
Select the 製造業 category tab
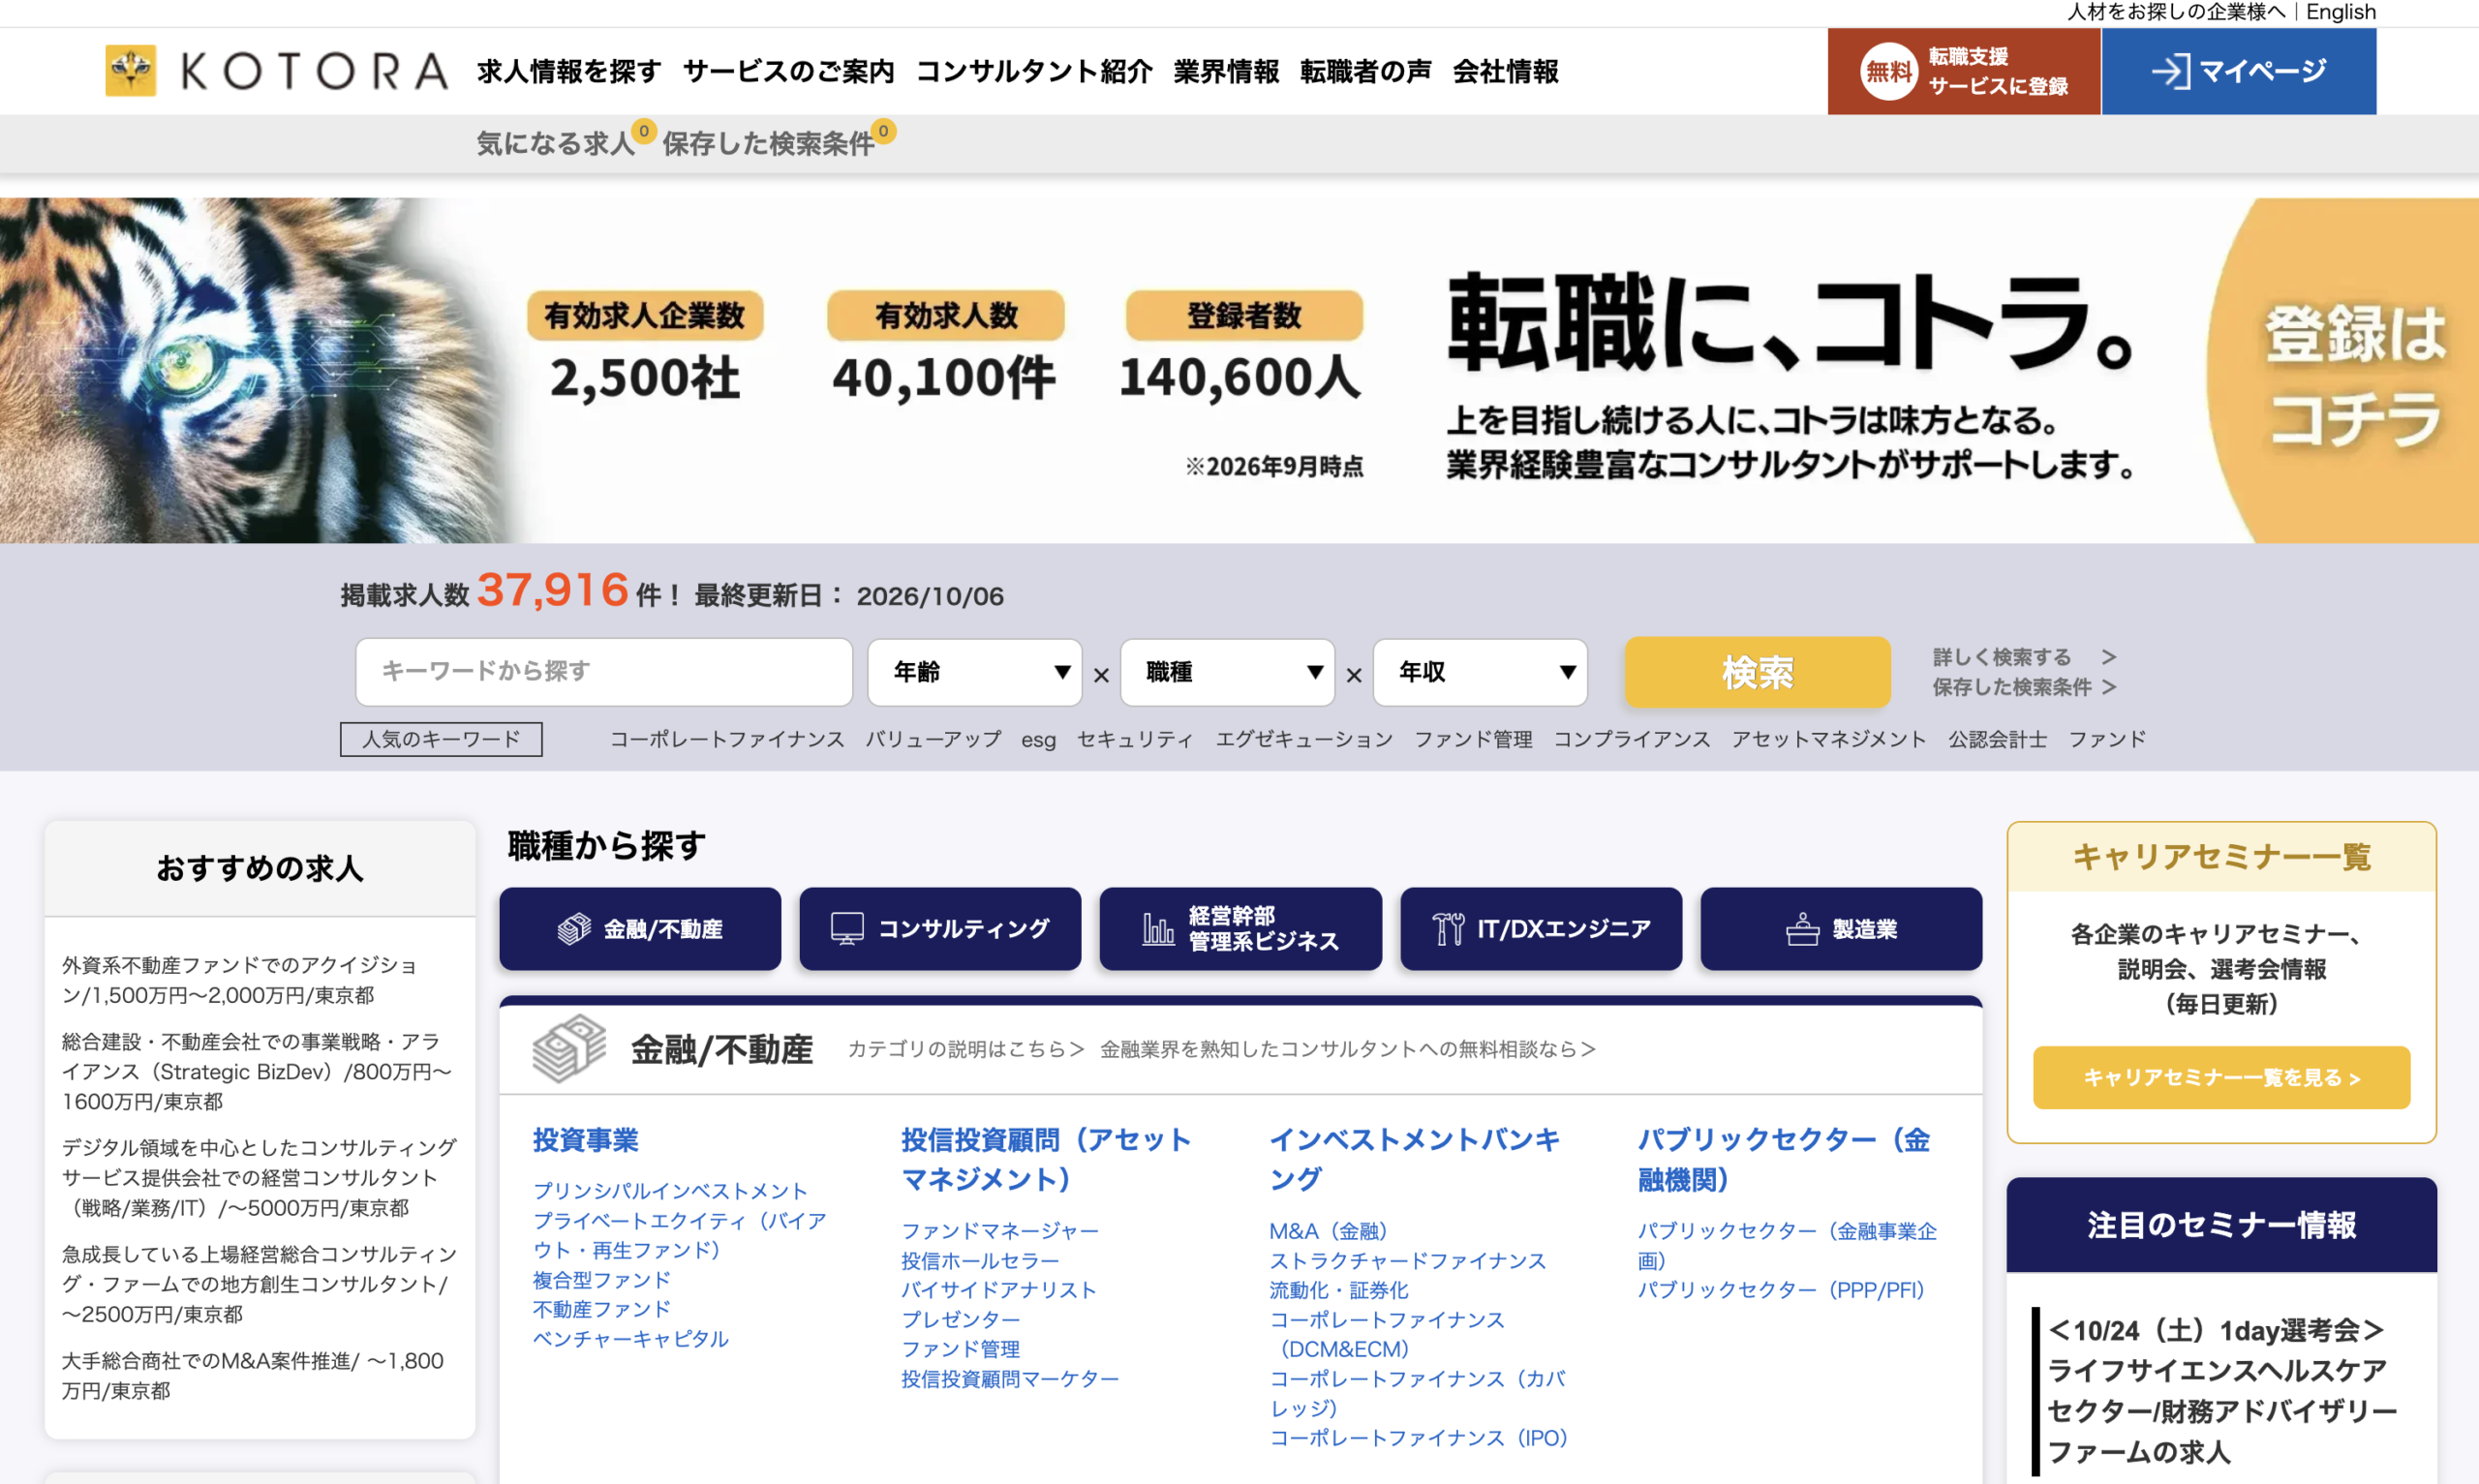[x=1841, y=929]
